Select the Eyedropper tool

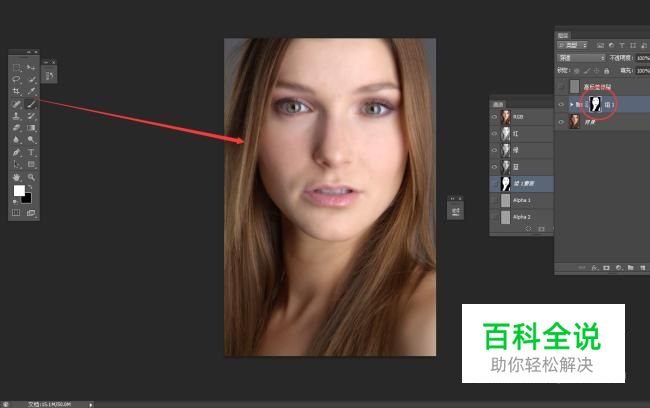tap(31, 91)
